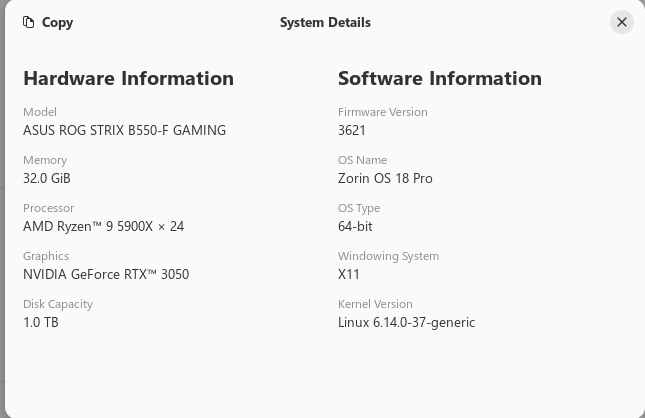Viewport: 645px width, 418px height.
Task: Click the 64-bit OS type value
Action: pyautogui.click(x=355, y=226)
